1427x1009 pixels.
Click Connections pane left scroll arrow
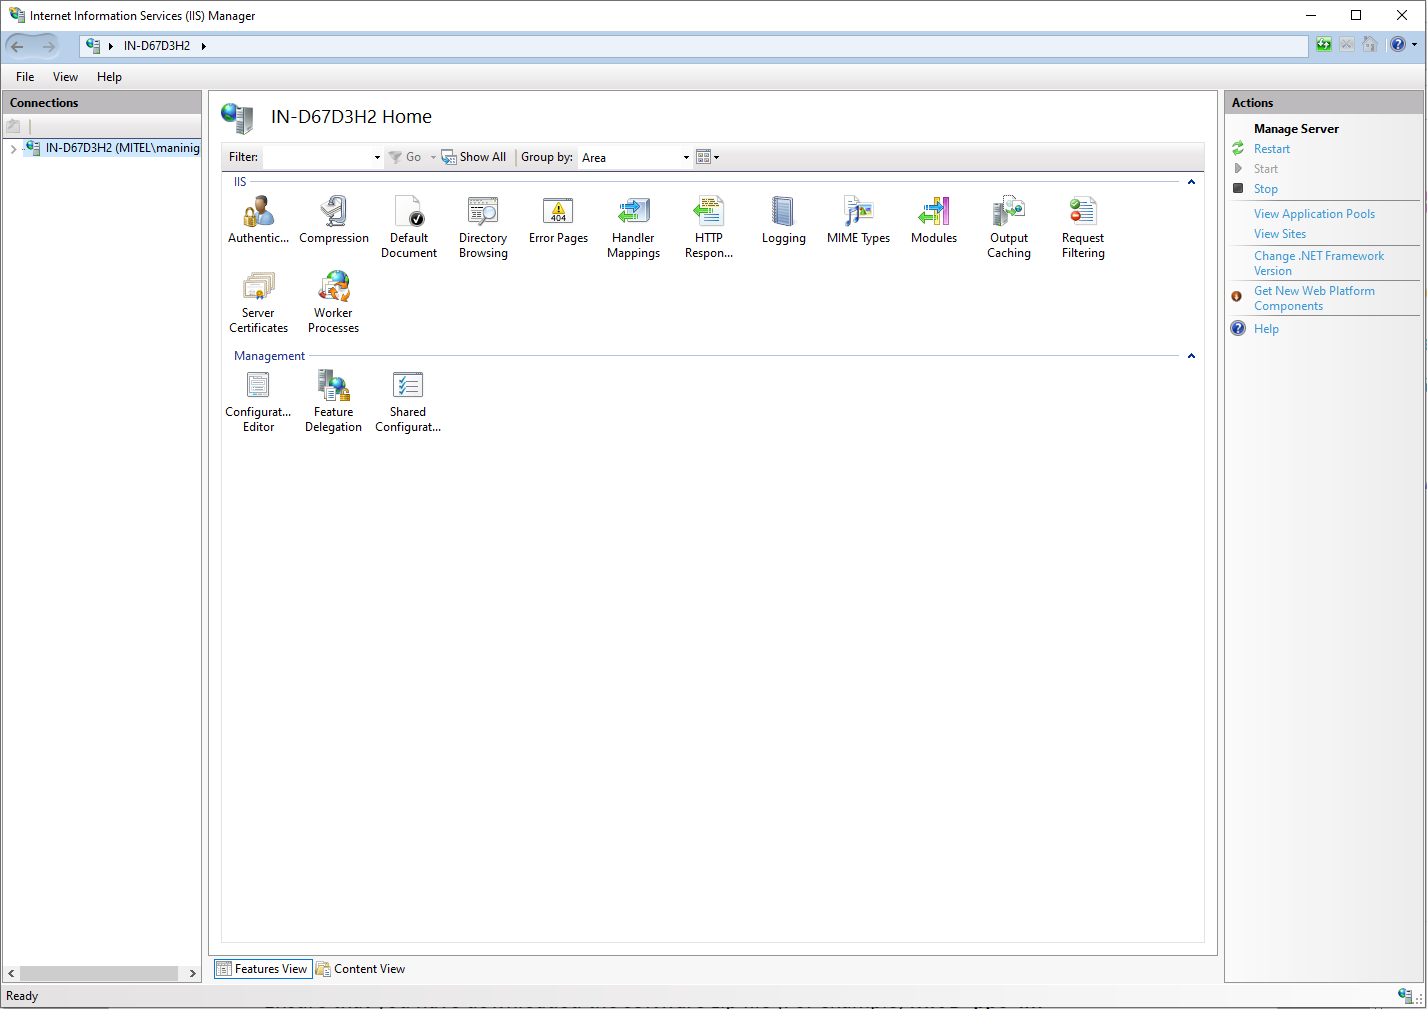(11, 973)
